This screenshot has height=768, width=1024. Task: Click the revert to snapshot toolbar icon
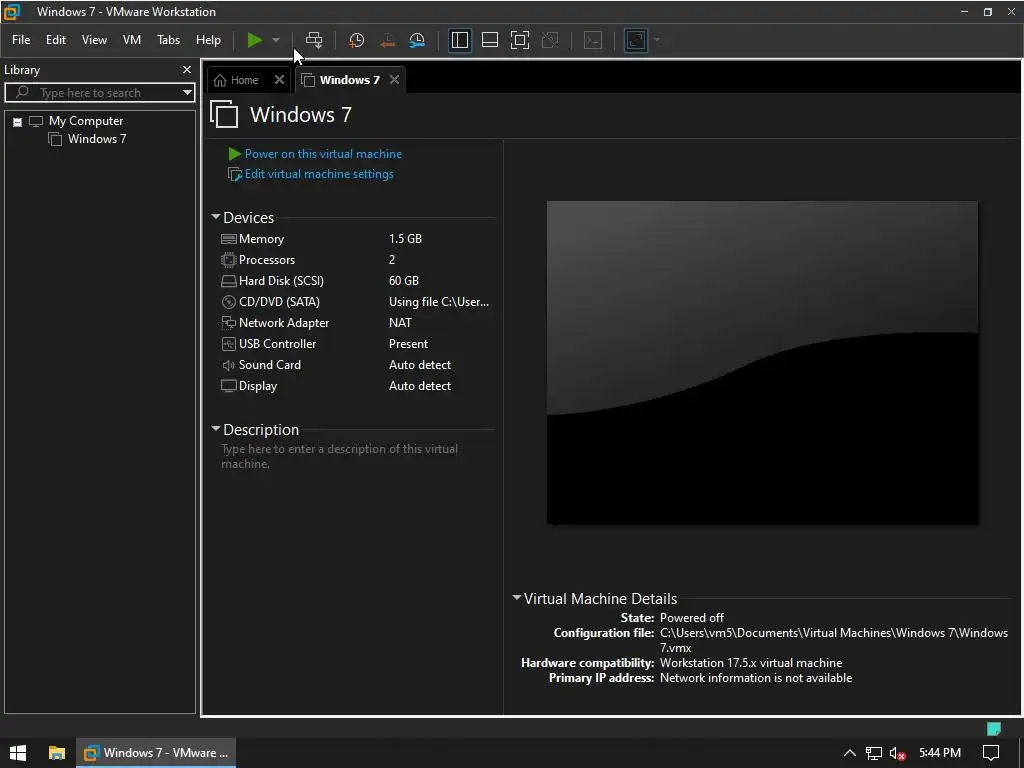pyautogui.click(x=387, y=40)
